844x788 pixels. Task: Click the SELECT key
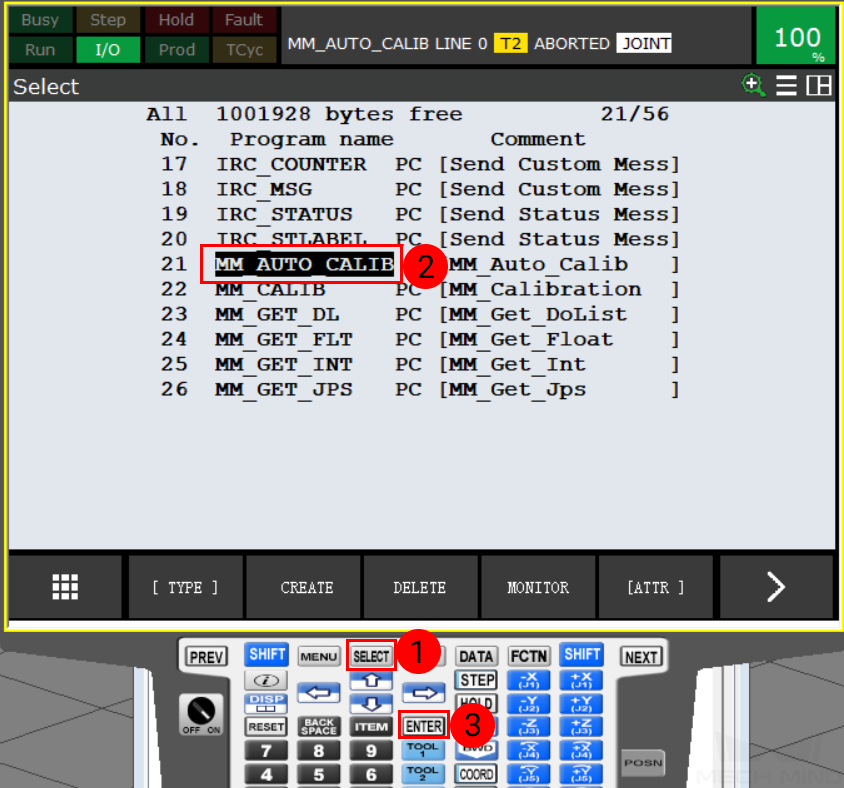tap(371, 656)
